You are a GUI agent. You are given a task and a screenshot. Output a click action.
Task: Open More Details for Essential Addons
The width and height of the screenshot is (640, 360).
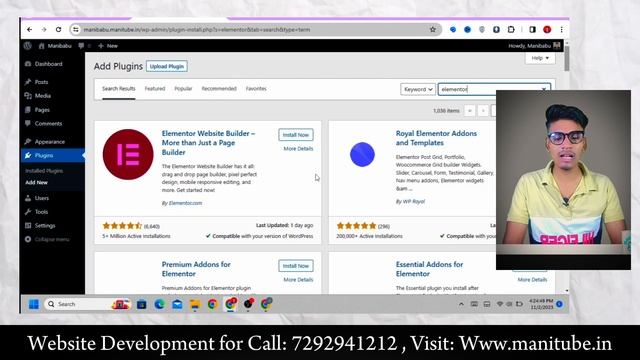(532, 280)
